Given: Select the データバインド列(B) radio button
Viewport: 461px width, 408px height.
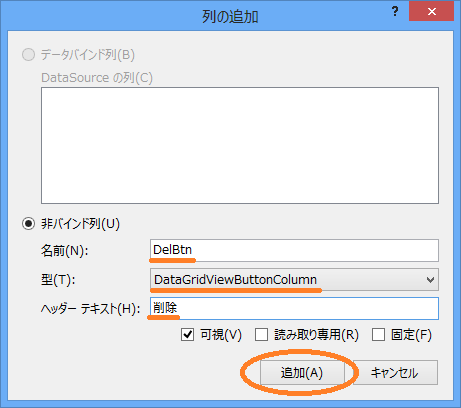Looking at the screenshot, I should pyautogui.click(x=28, y=54).
